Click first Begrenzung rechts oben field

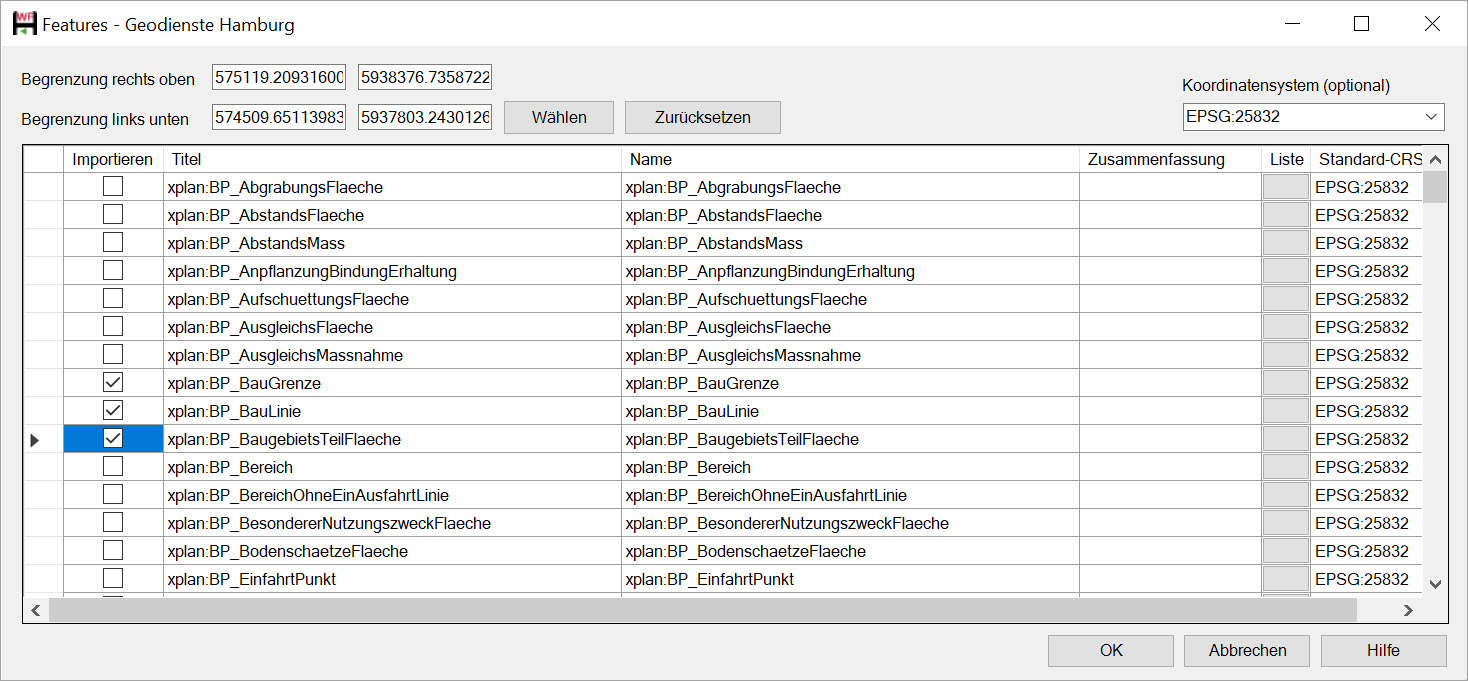(278, 78)
